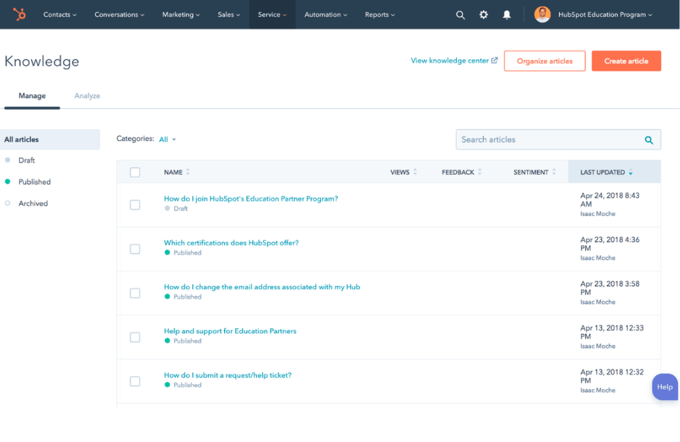Click the HubSpot sprocket logo
Viewport: 680px width, 442px height.
point(19,14)
